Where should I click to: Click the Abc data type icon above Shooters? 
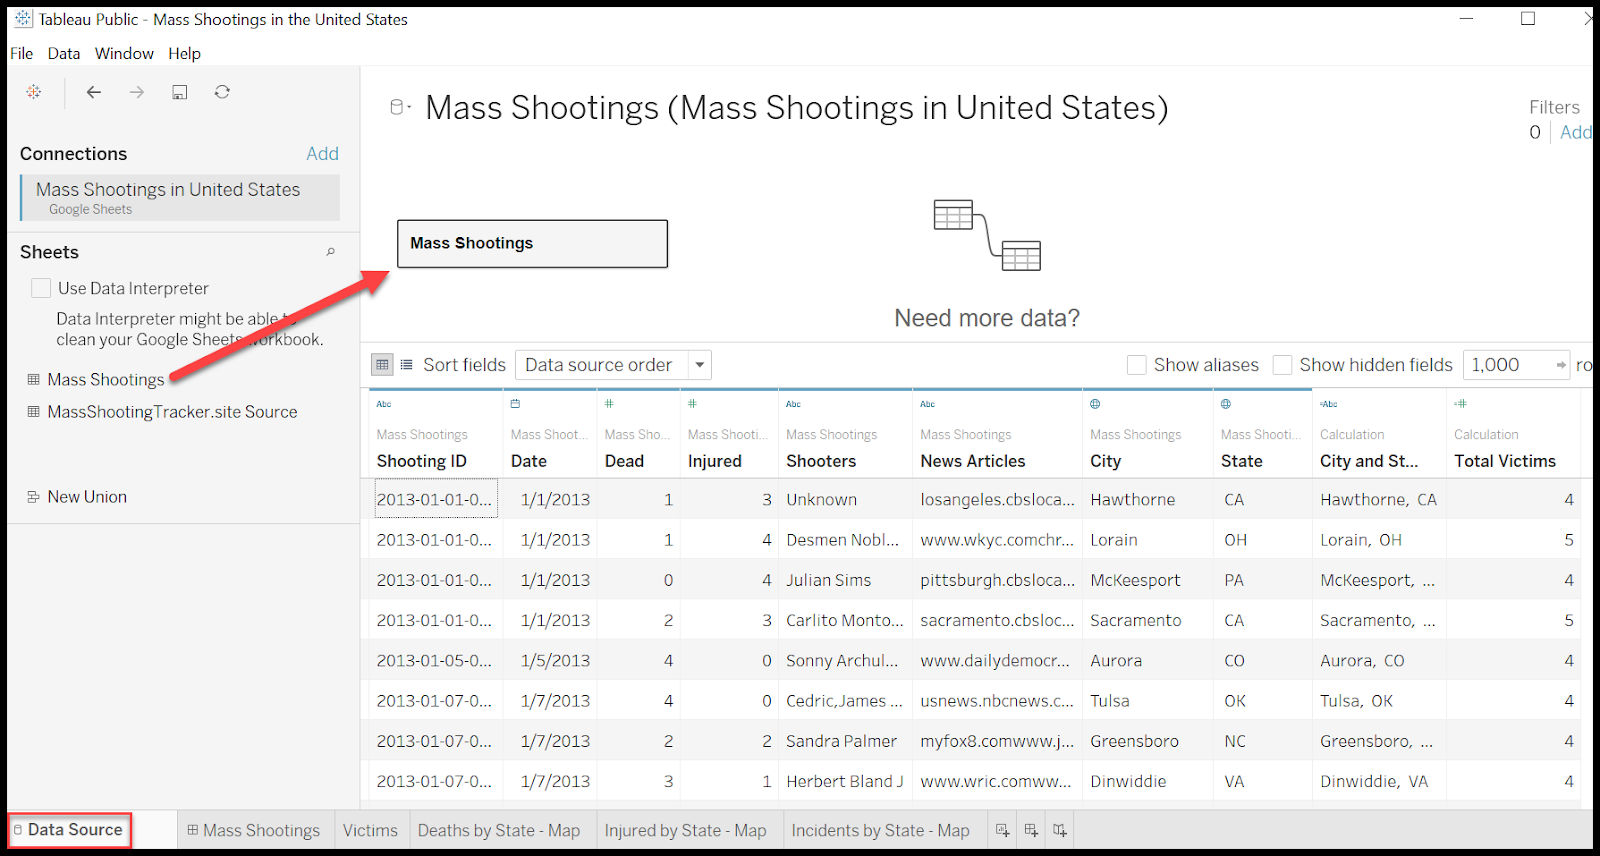[794, 404]
